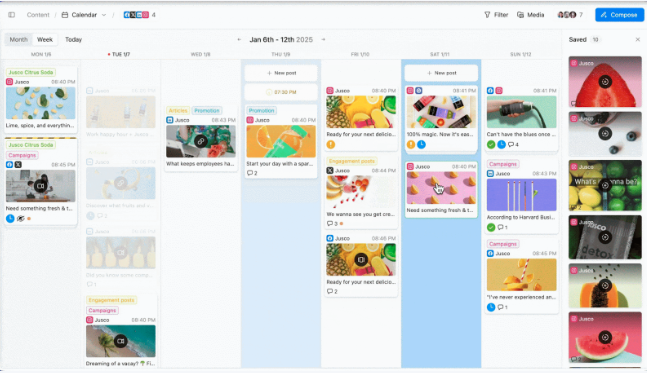The width and height of the screenshot is (647, 373).
Task: Click Campaigns label on Sunday 08:45 PM post
Action: [x=503, y=244]
